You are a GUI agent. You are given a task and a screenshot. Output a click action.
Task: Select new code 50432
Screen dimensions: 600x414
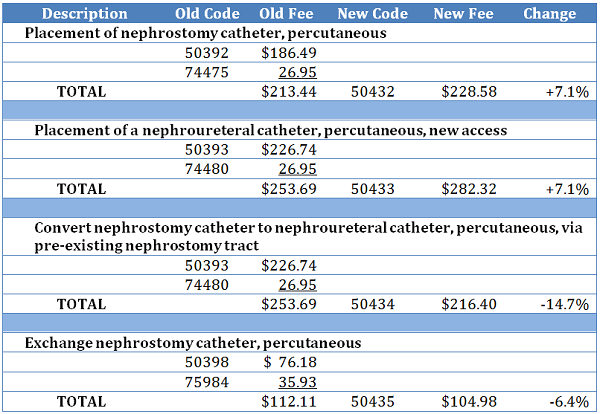point(373,91)
